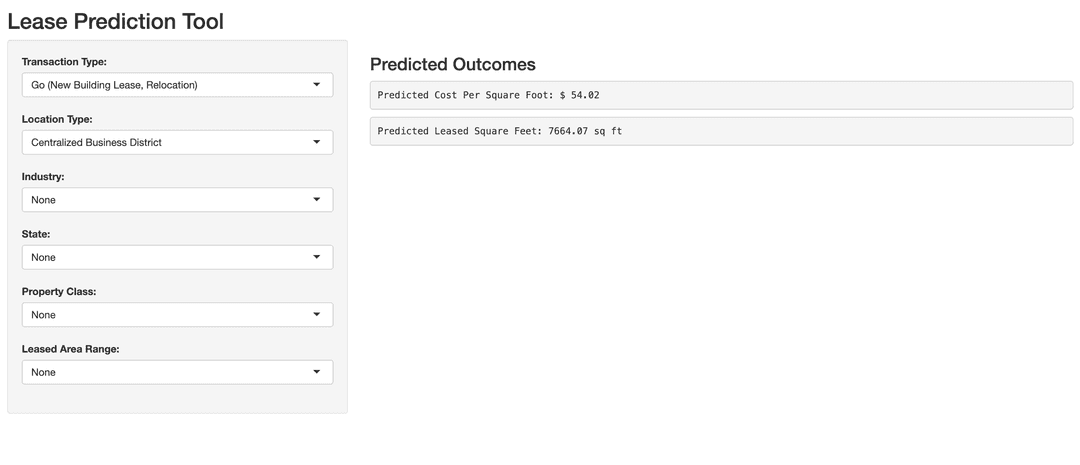Click the Location Type dropdown caret arrow
The height and width of the screenshot is (465, 1080).
click(317, 142)
